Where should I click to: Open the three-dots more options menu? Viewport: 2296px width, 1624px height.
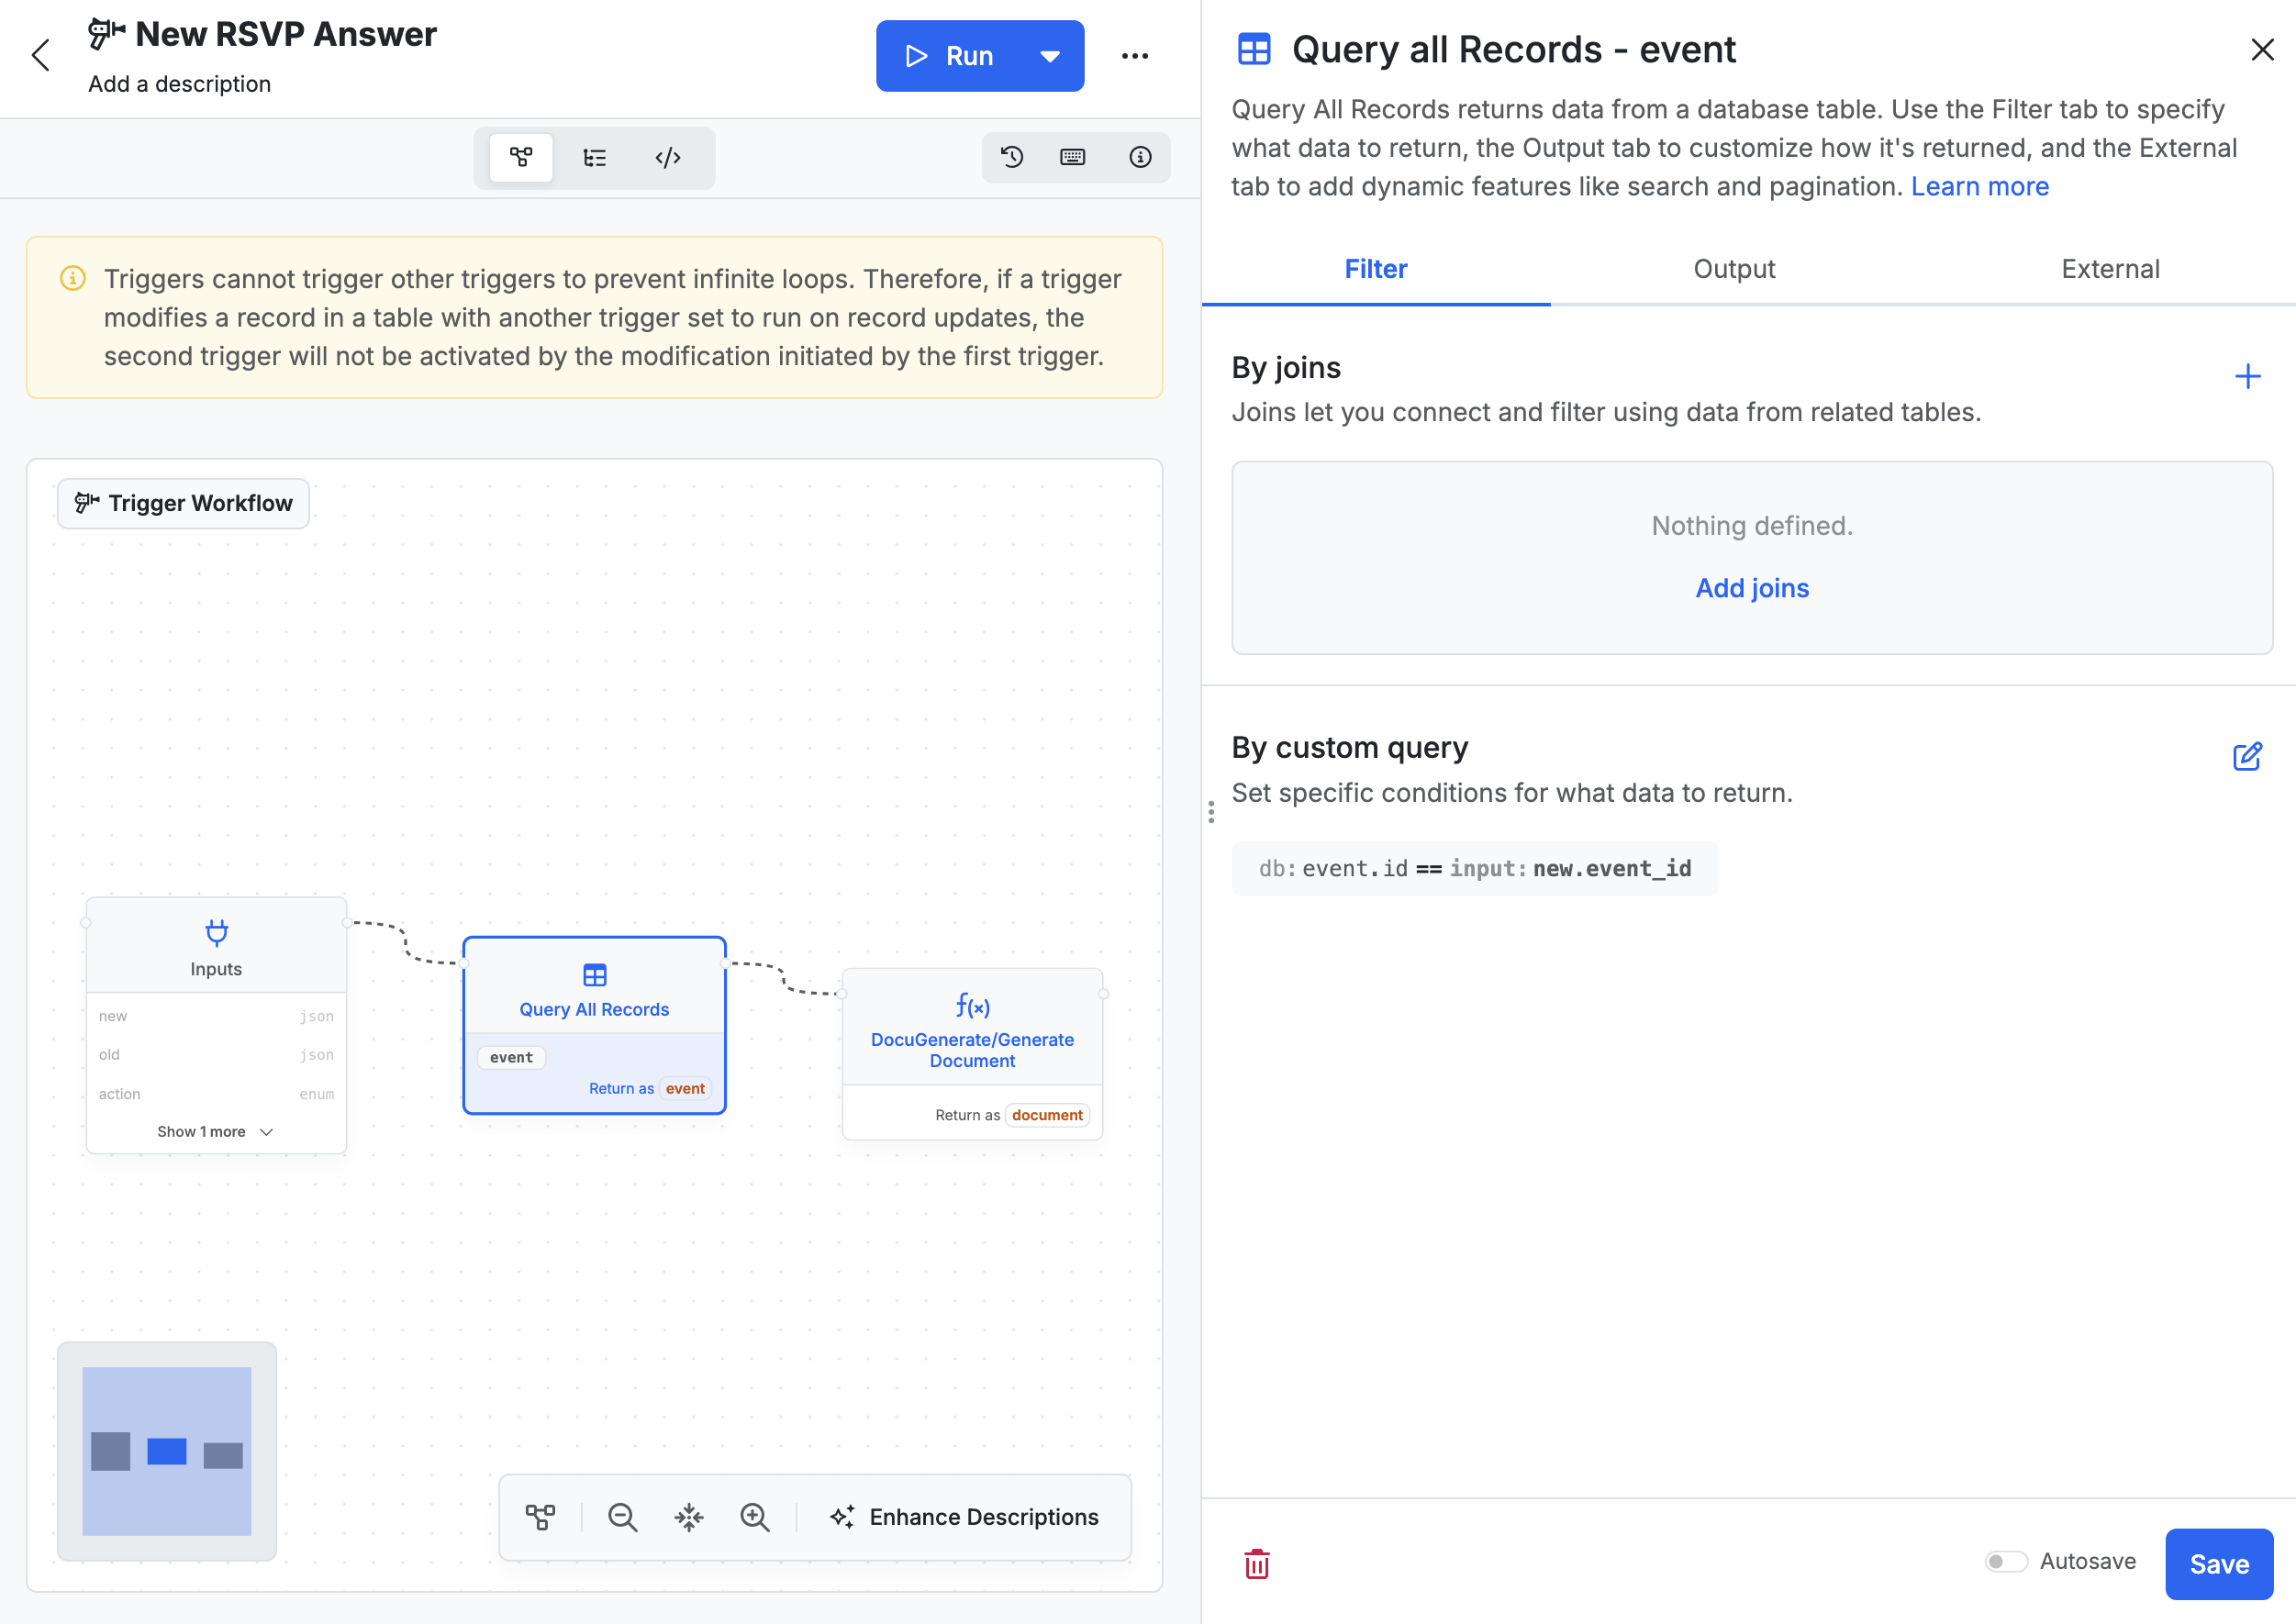[x=1135, y=56]
